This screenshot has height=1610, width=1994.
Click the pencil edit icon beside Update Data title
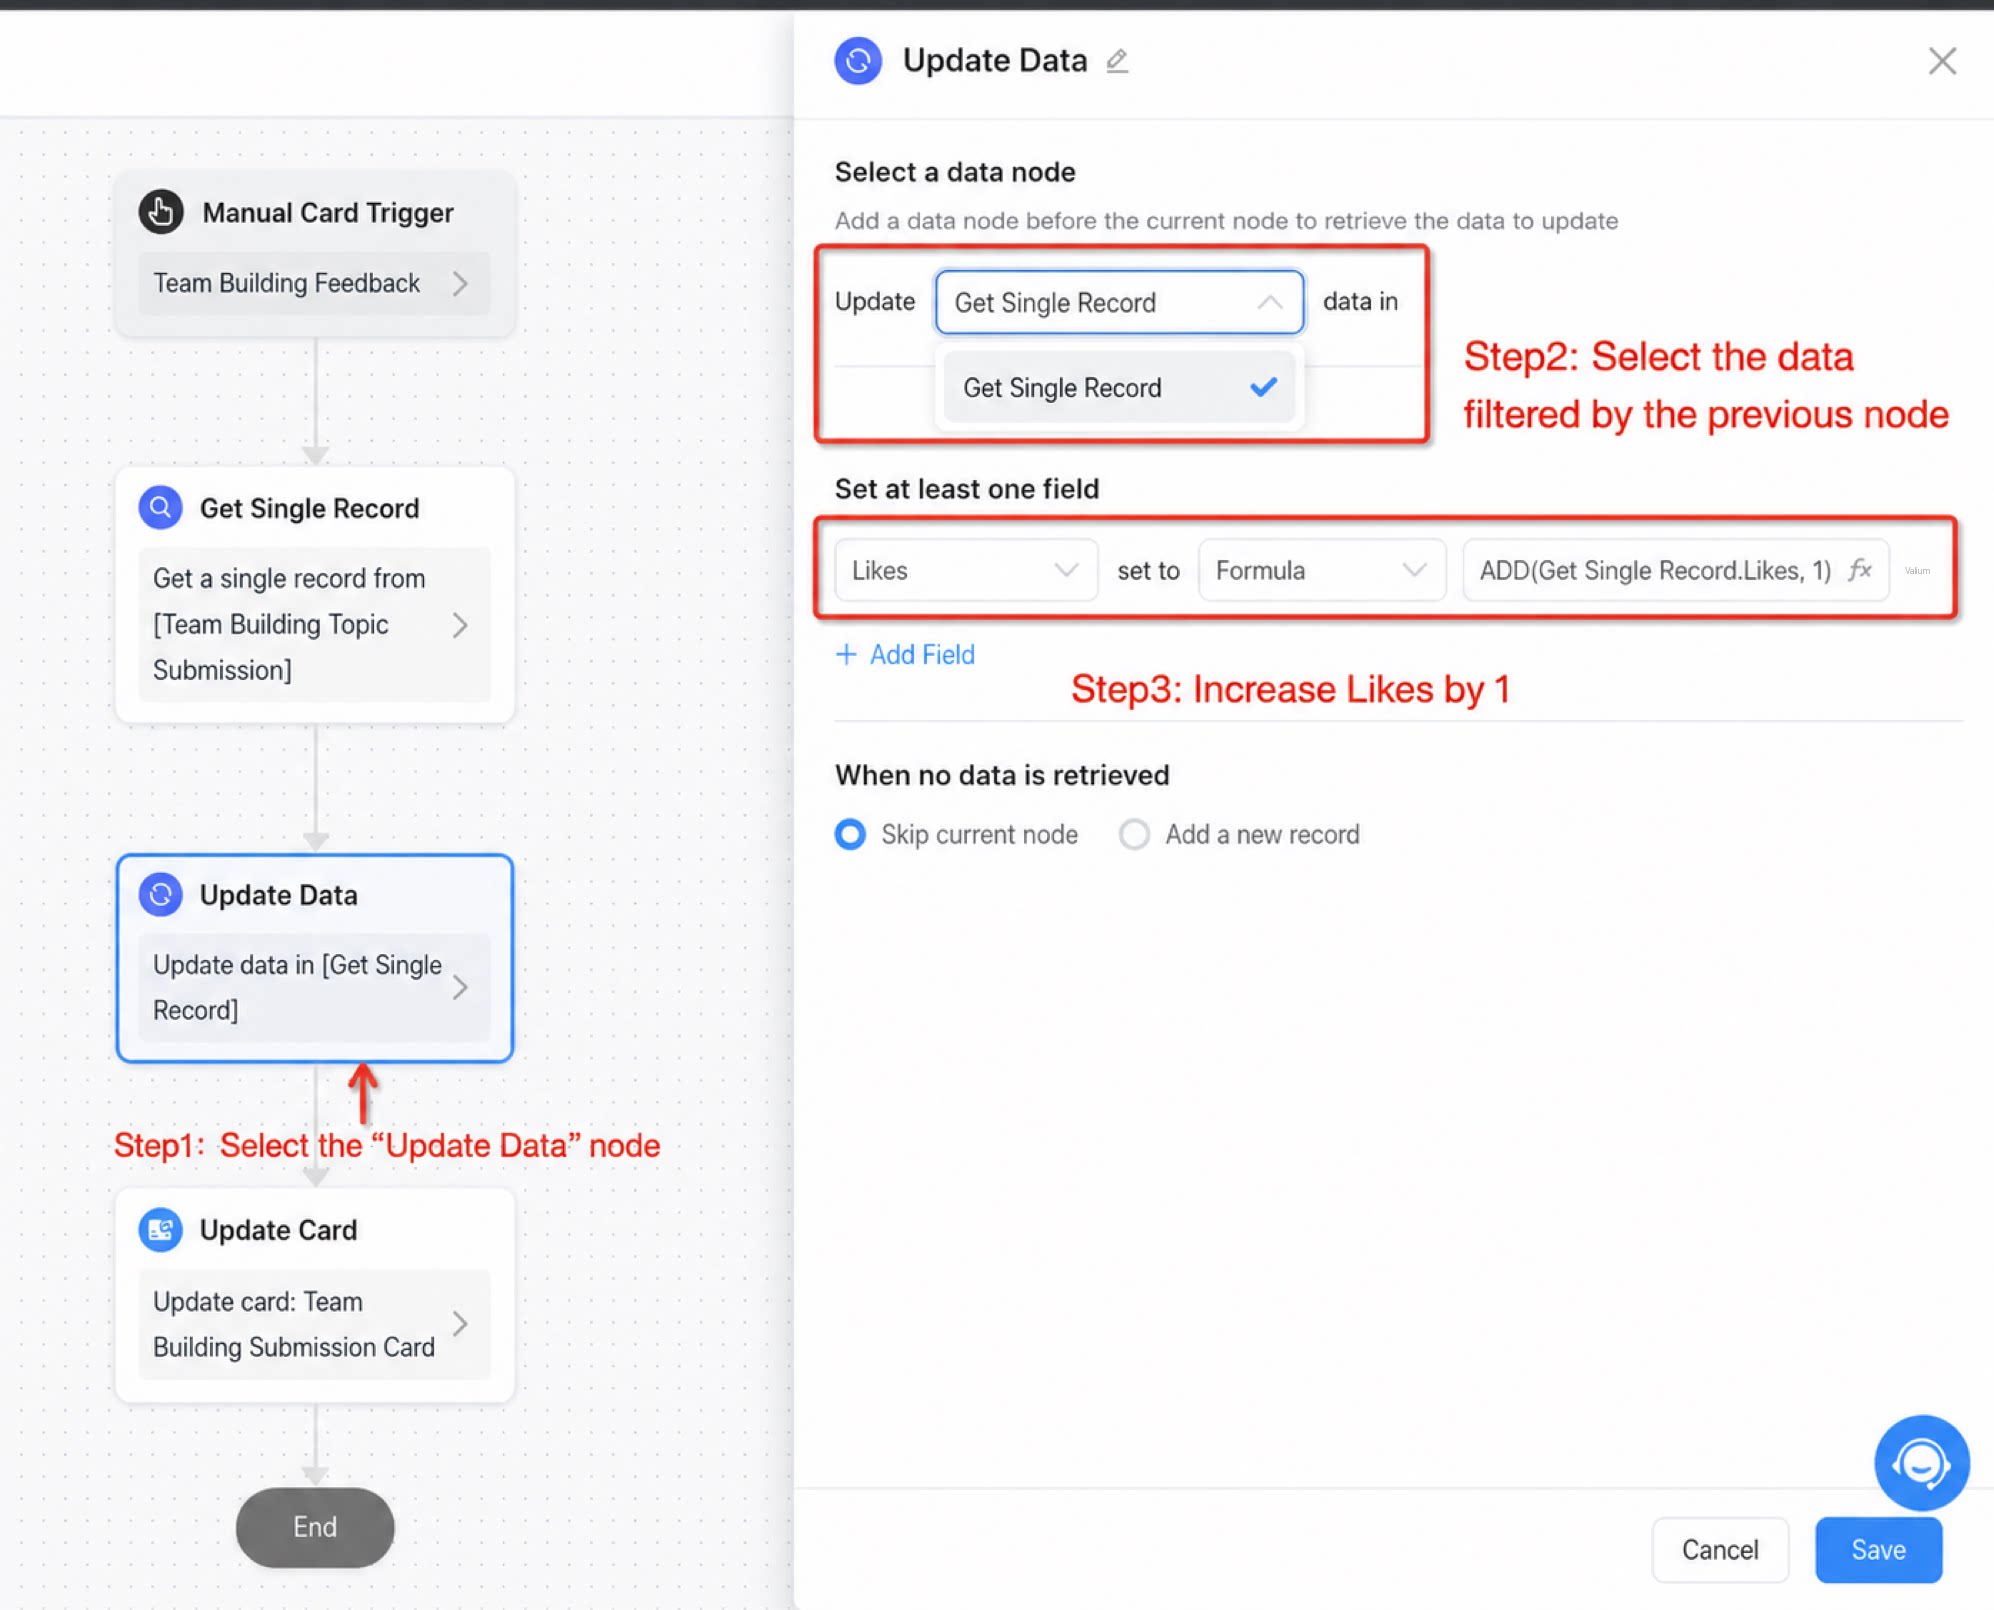pyautogui.click(x=1117, y=61)
